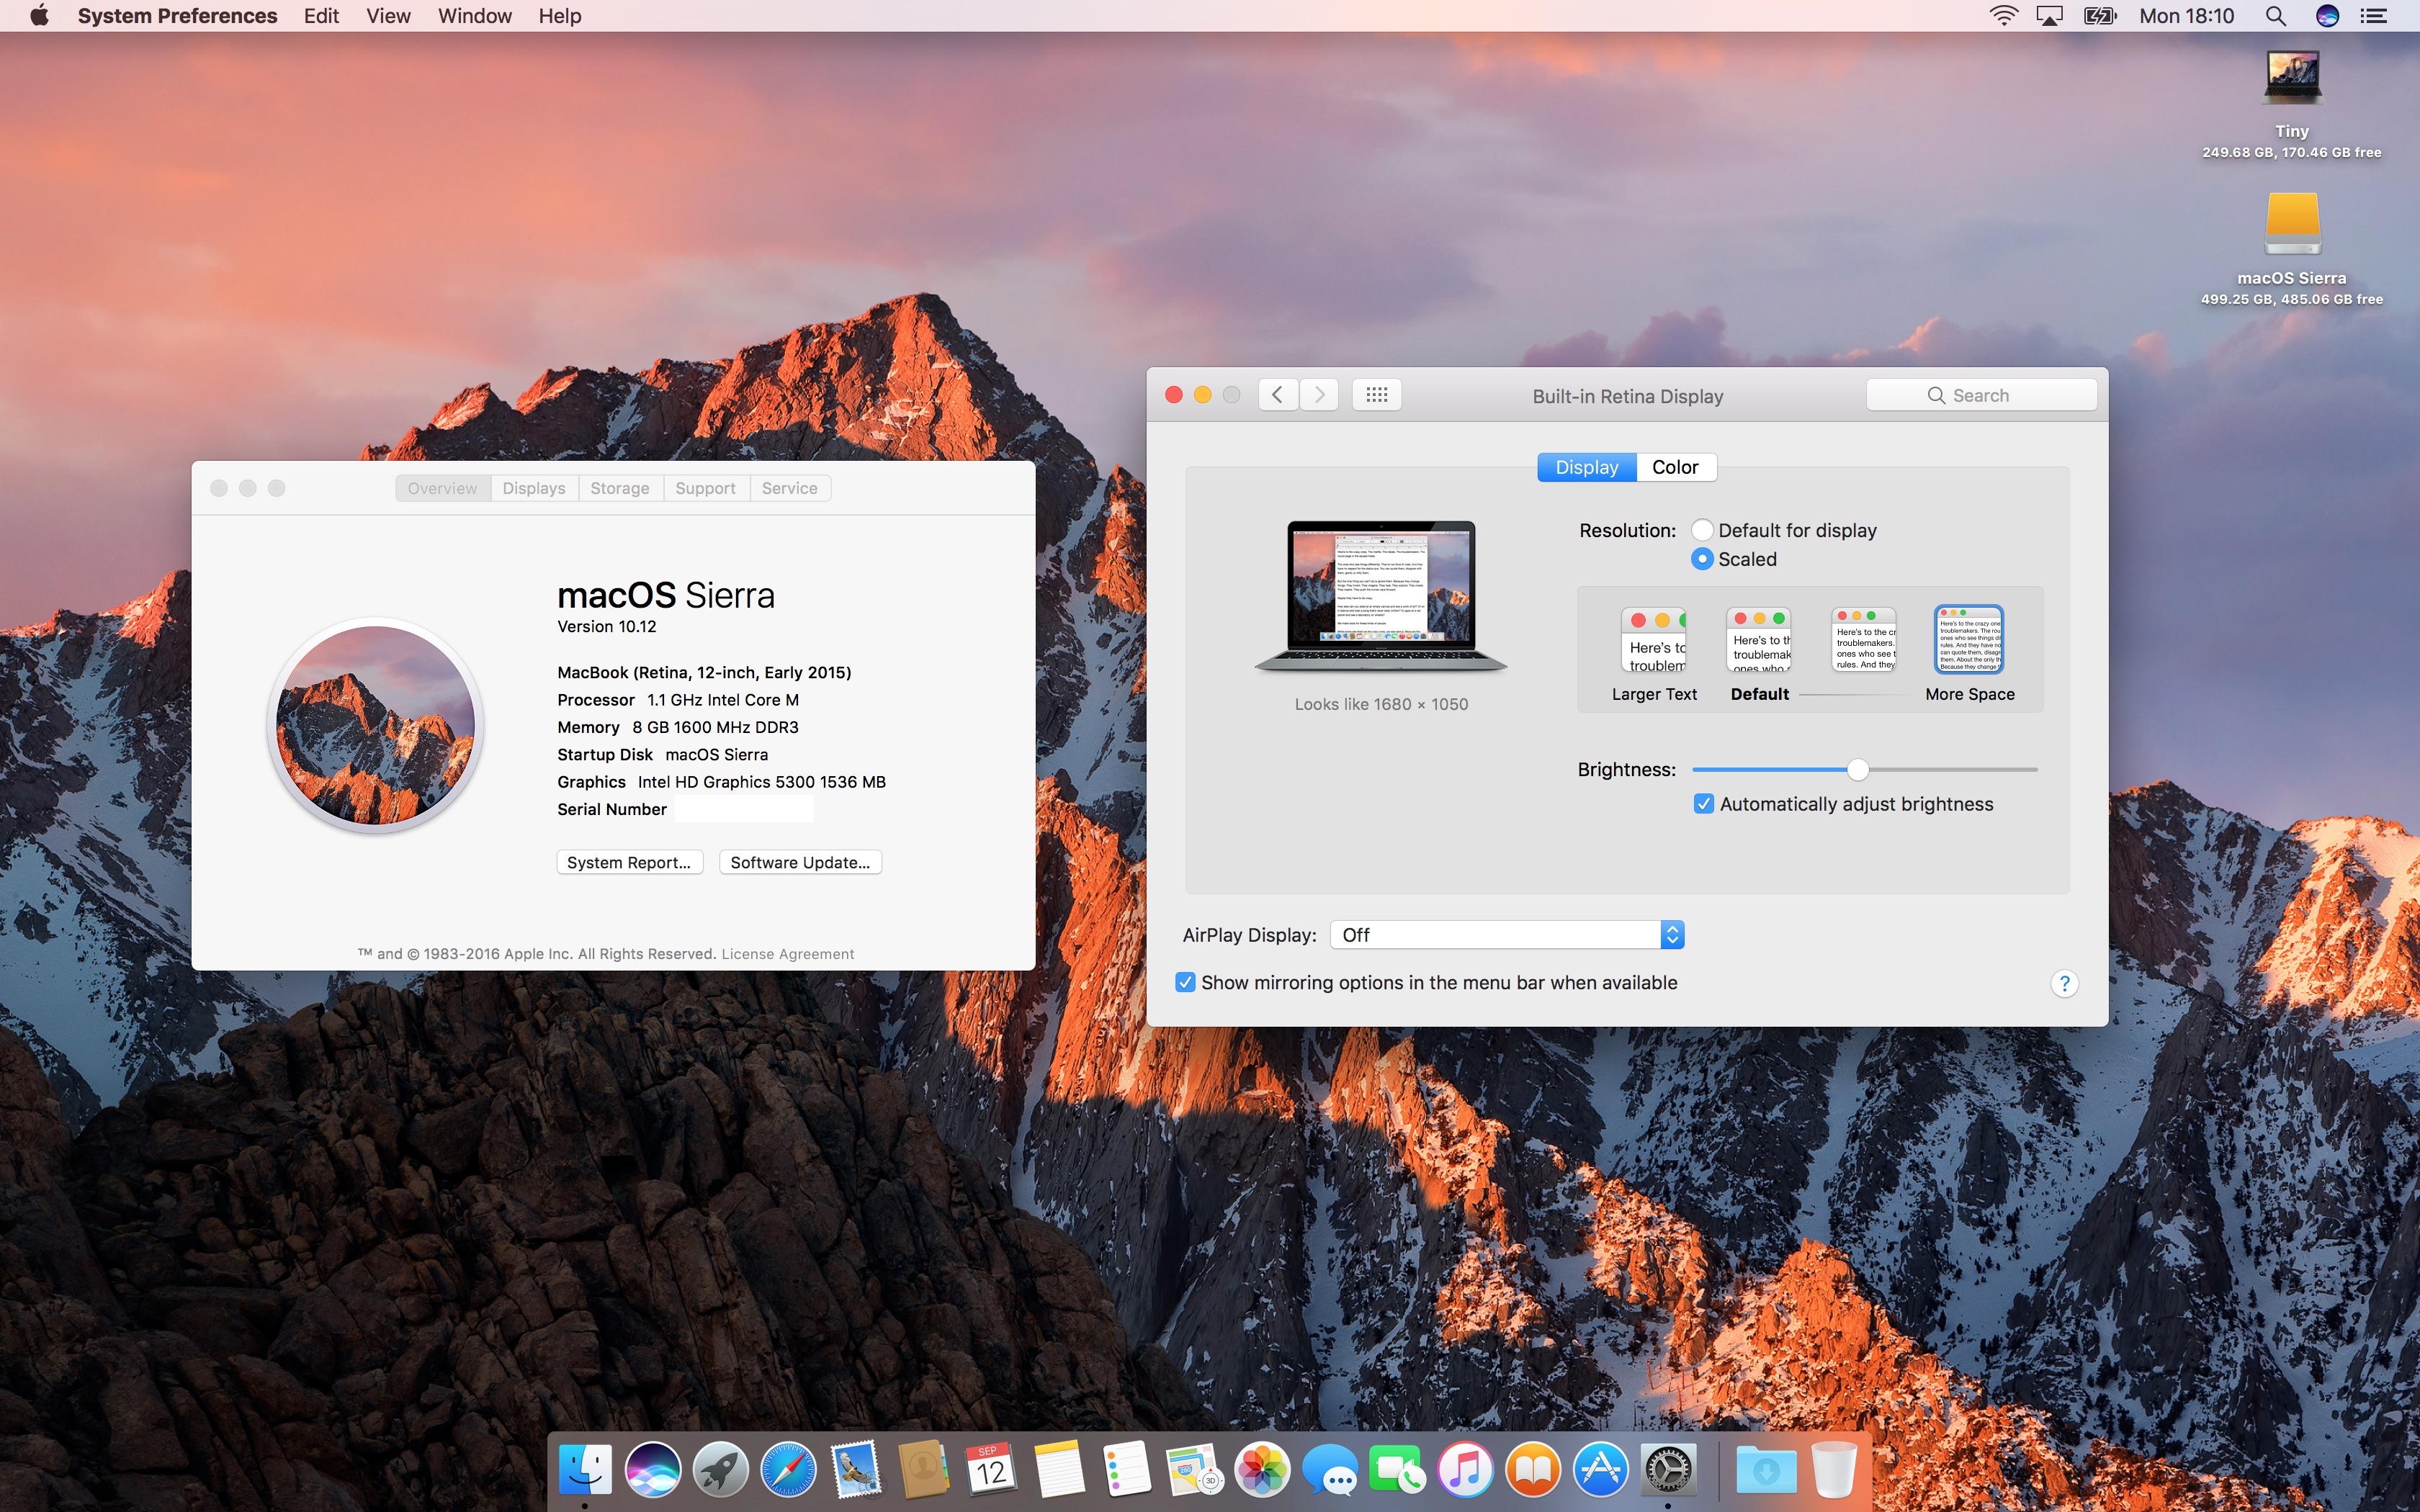Open the help question mark button

[2063, 984]
